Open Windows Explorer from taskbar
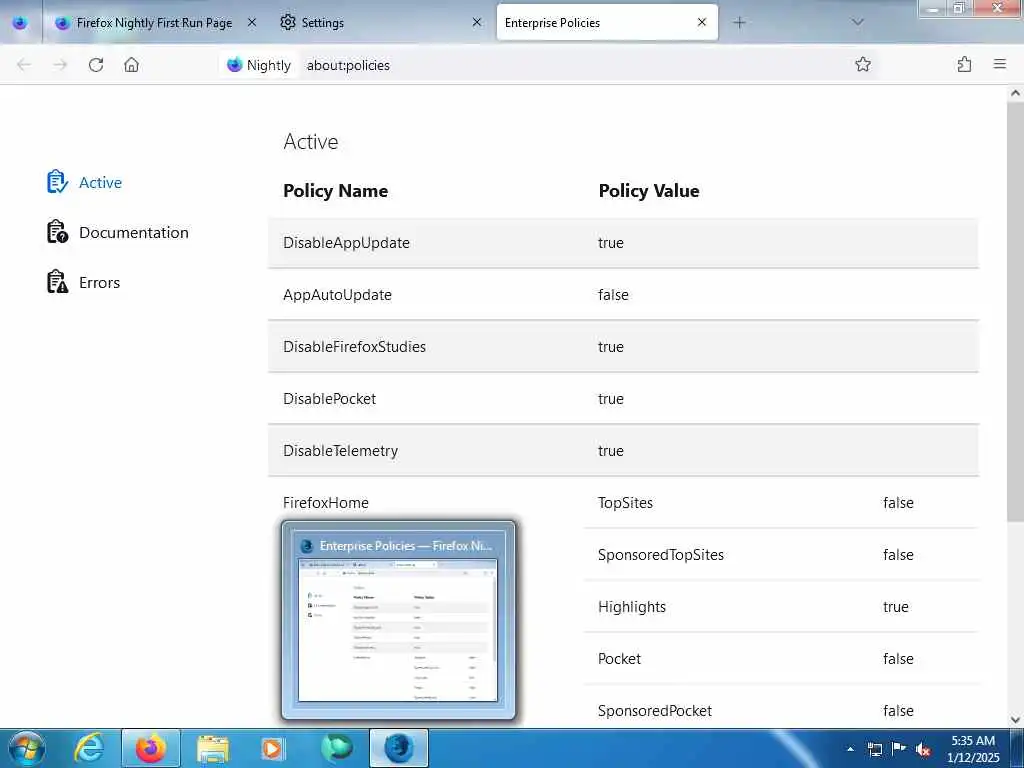 (x=213, y=748)
